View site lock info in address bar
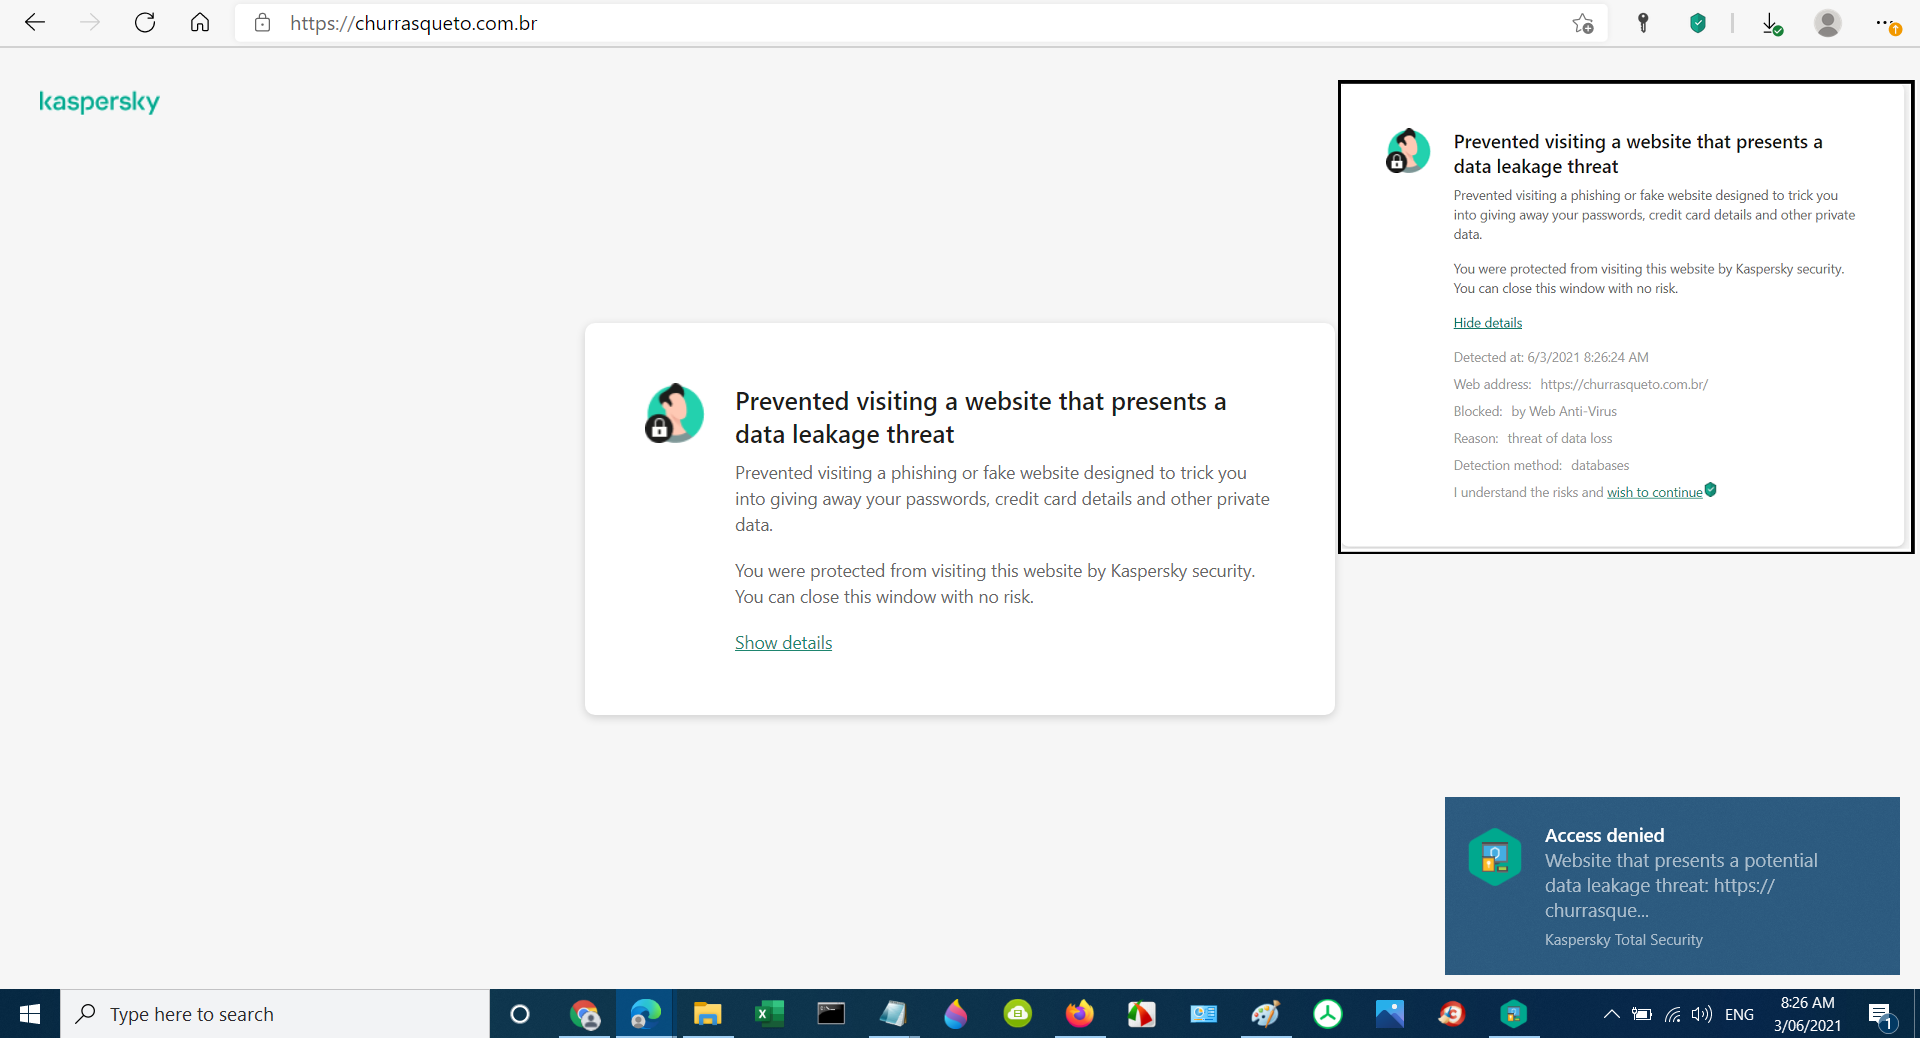This screenshot has height=1038, width=1920. [262, 23]
